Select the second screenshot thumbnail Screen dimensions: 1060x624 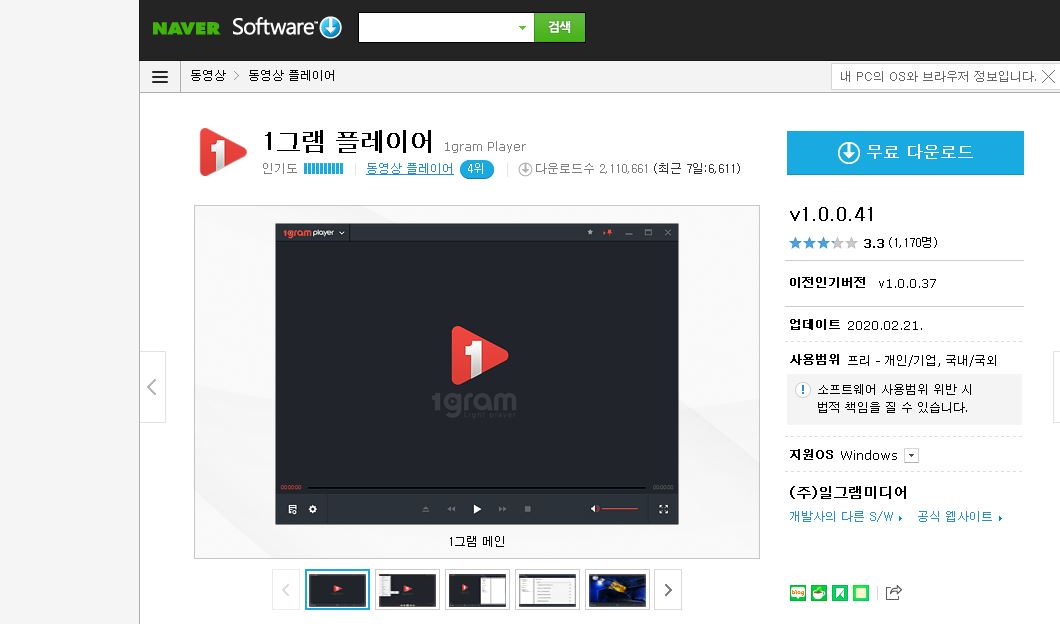[407, 590]
